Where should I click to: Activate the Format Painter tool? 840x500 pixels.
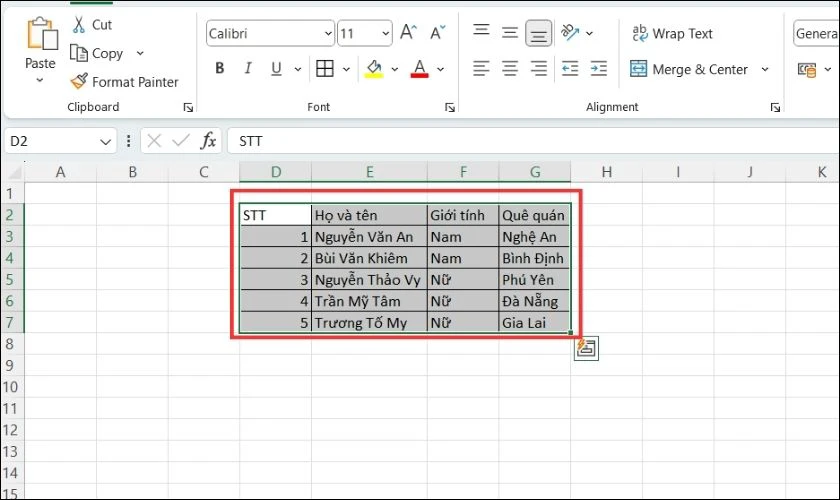[x=124, y=81]
